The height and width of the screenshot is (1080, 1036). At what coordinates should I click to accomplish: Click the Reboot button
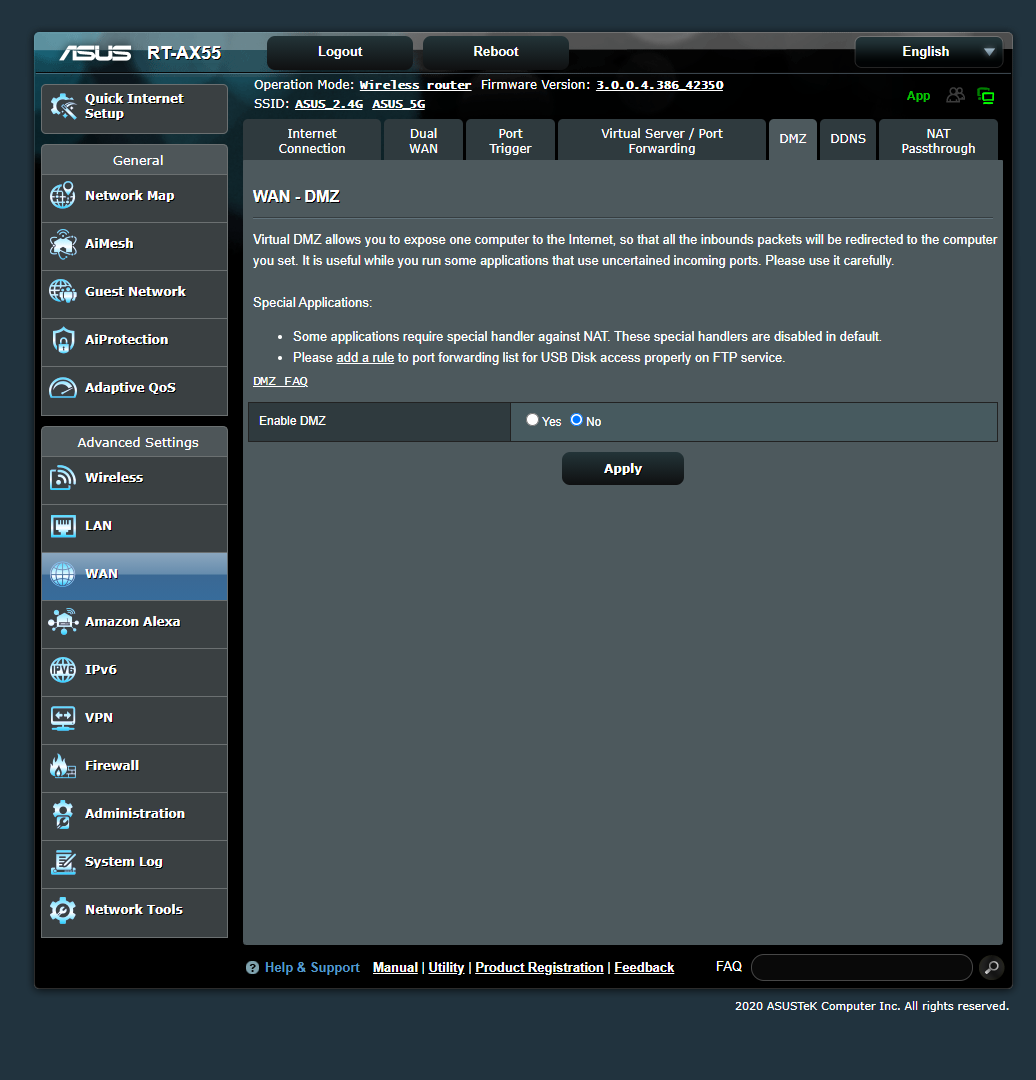(x=496, y=52)
